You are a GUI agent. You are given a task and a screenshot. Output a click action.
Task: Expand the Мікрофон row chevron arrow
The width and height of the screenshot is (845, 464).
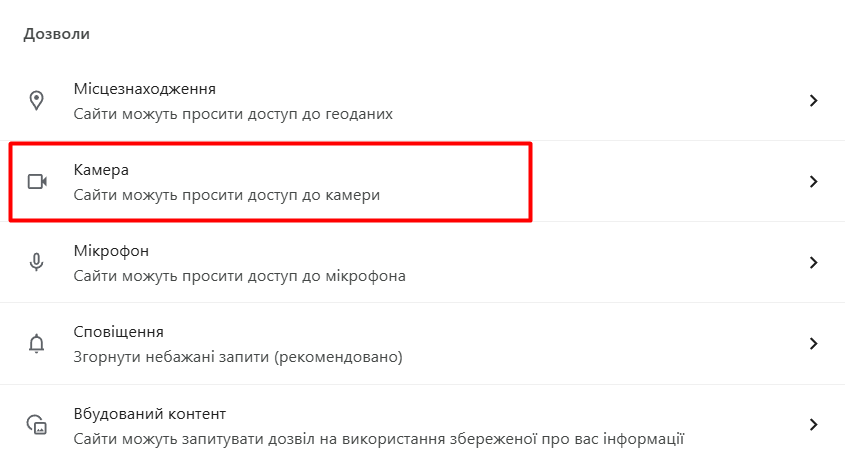pos(813,262)
